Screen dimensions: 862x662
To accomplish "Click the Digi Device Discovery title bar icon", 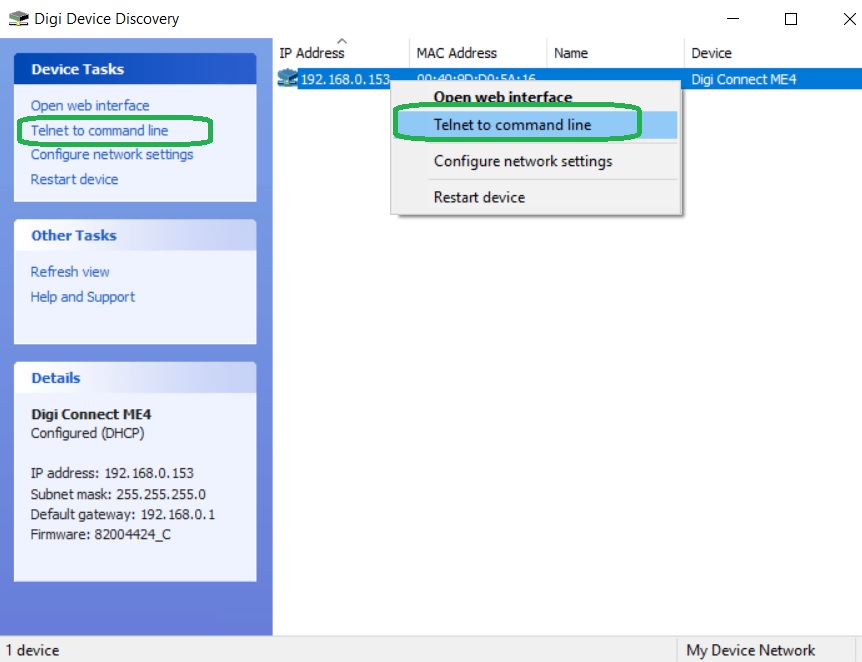I will [18, 19].
